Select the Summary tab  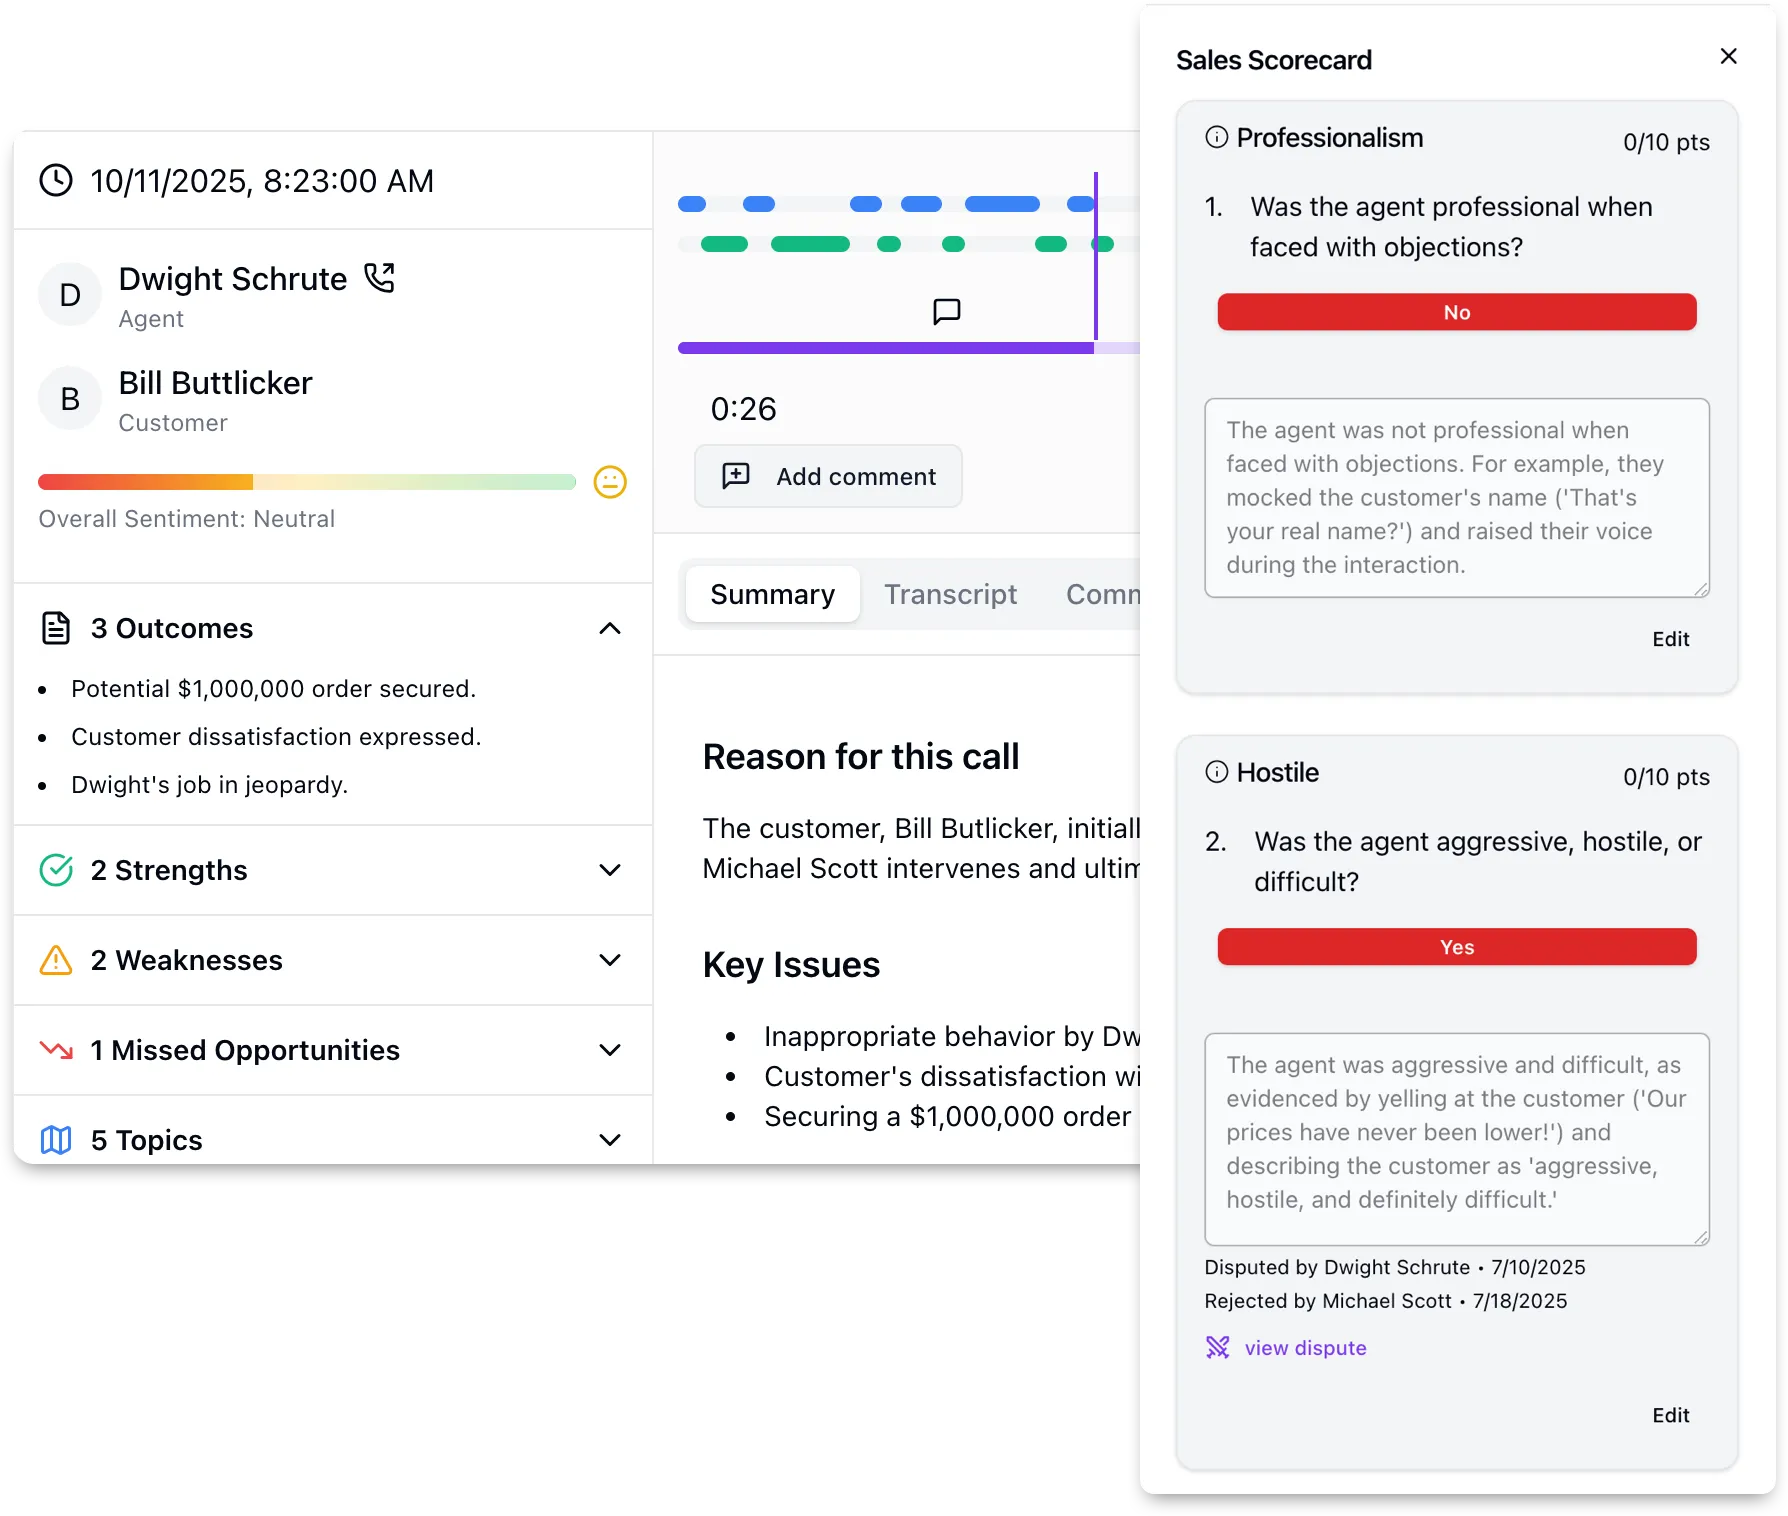[772, 594]
